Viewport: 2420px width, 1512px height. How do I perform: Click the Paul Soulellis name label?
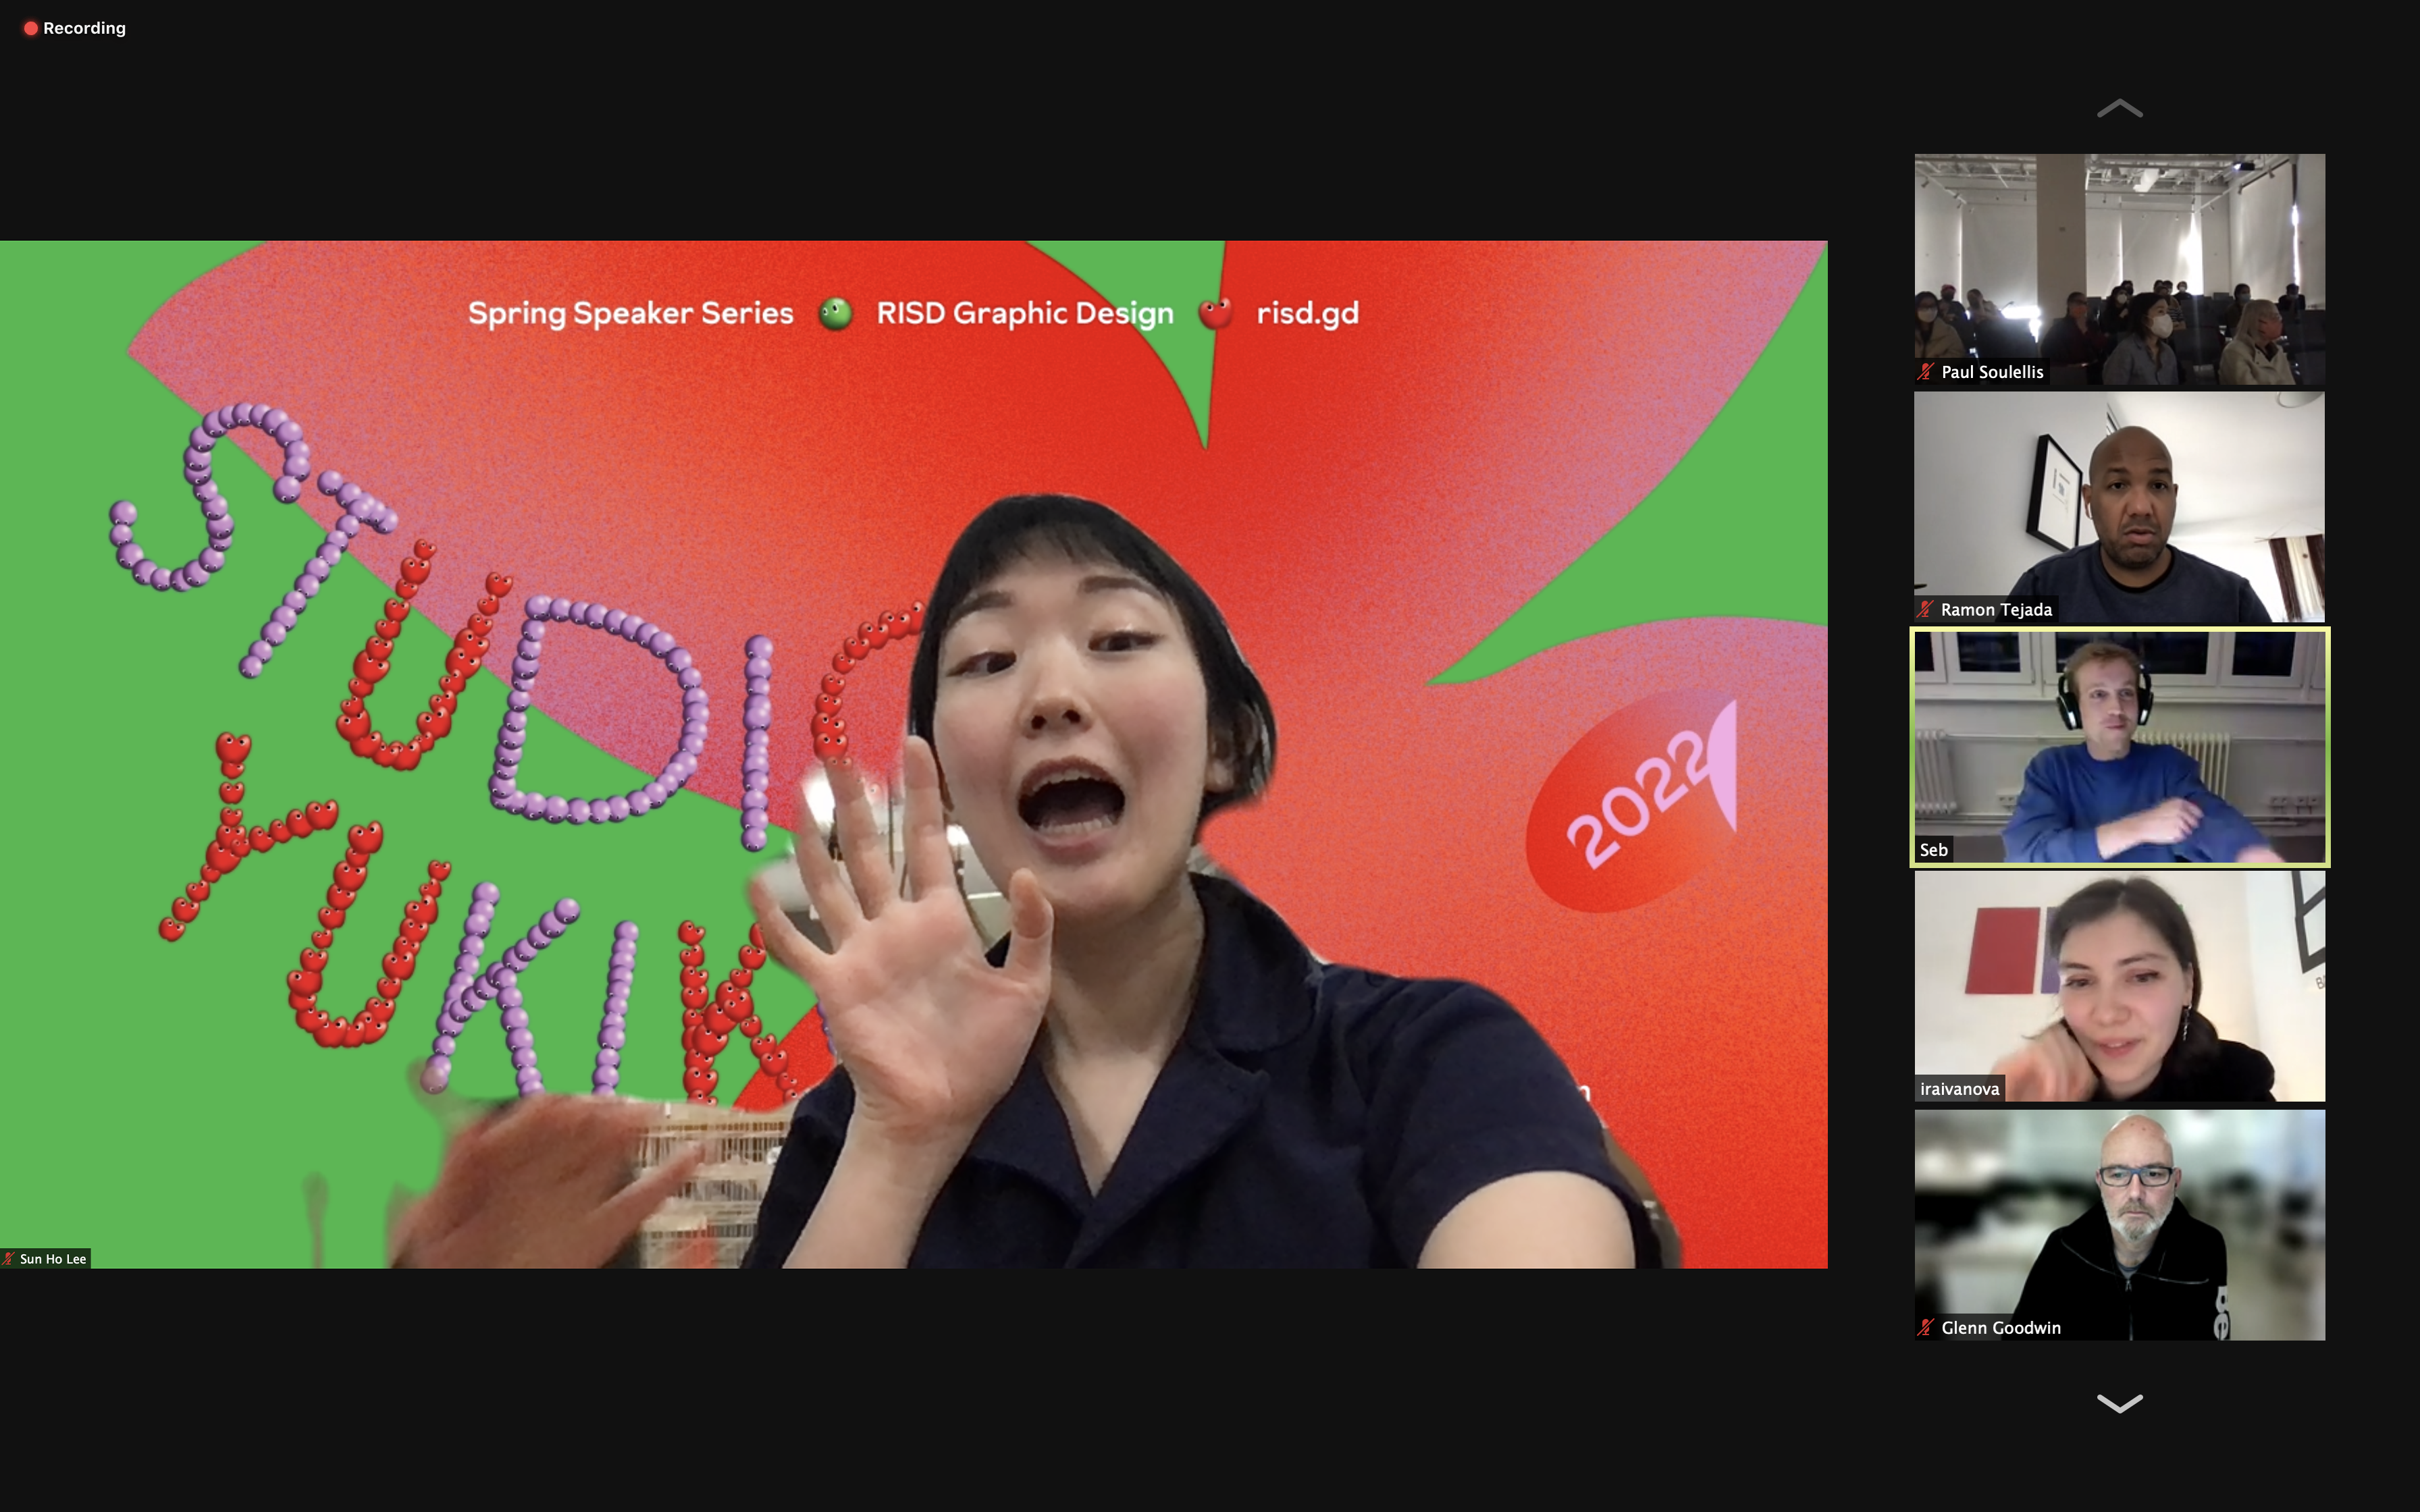pos(1992,372)
